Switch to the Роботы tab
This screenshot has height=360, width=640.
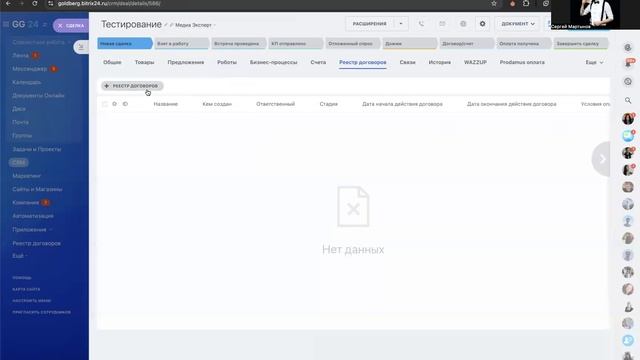click(227, 62)
